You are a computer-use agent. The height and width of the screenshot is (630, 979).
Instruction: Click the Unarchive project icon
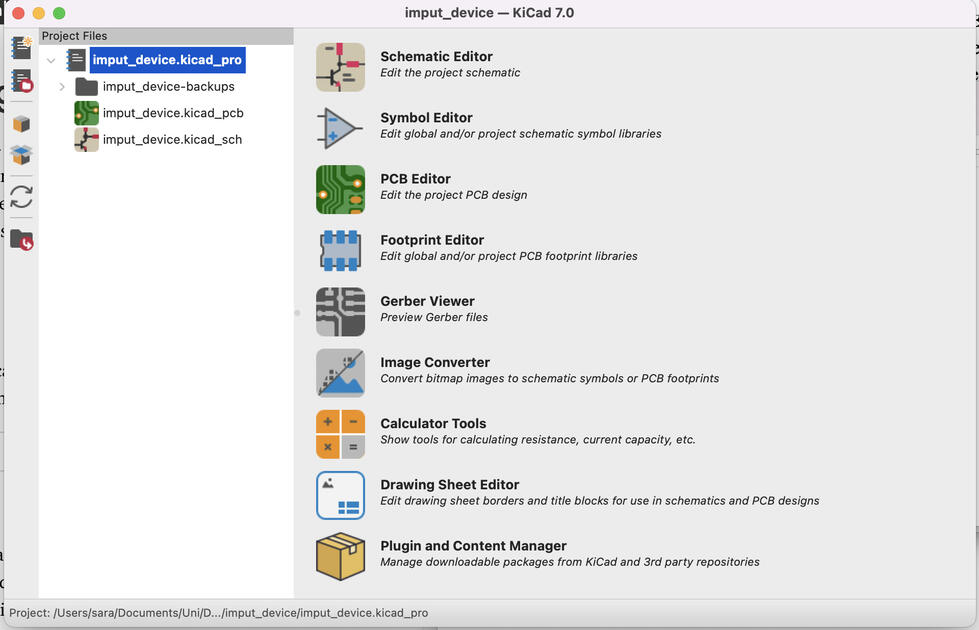pyautogui.click(x=21, y=154)
